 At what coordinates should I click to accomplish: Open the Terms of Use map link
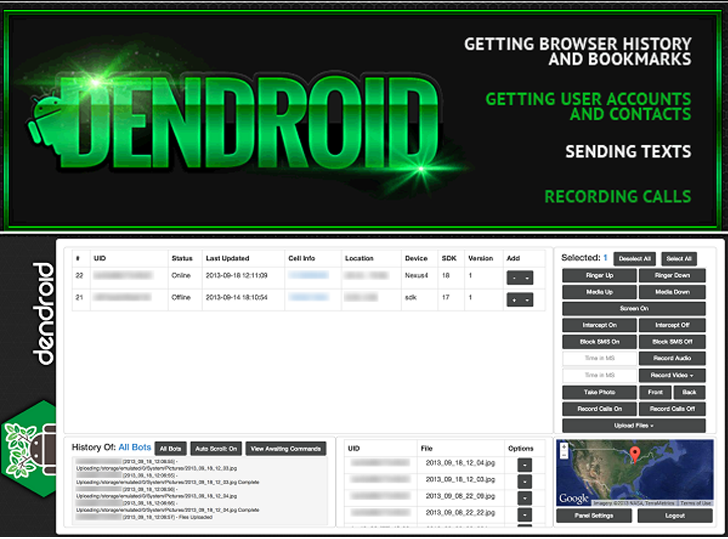point(696,503)
